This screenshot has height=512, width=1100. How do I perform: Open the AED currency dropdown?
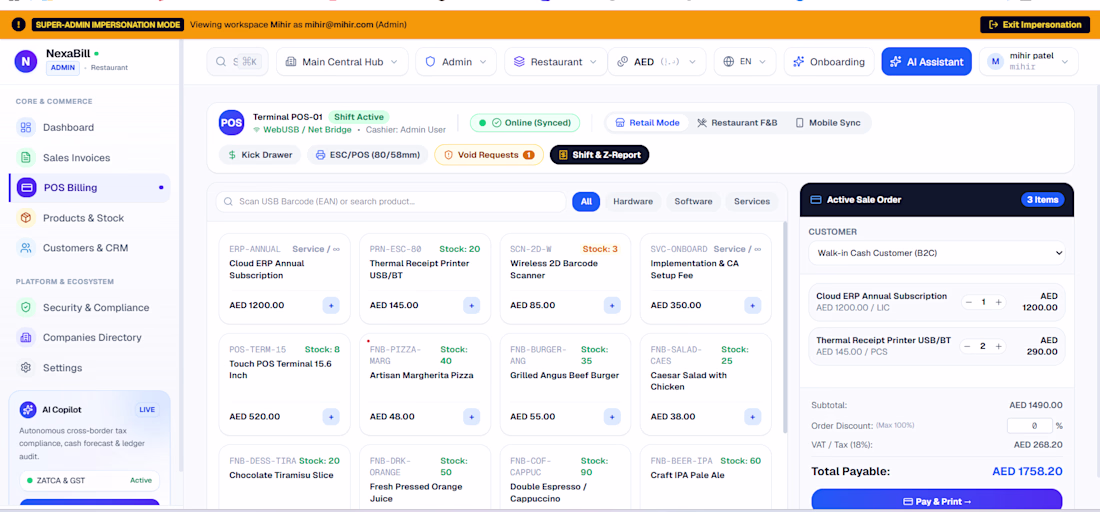(x=657, y=62)
